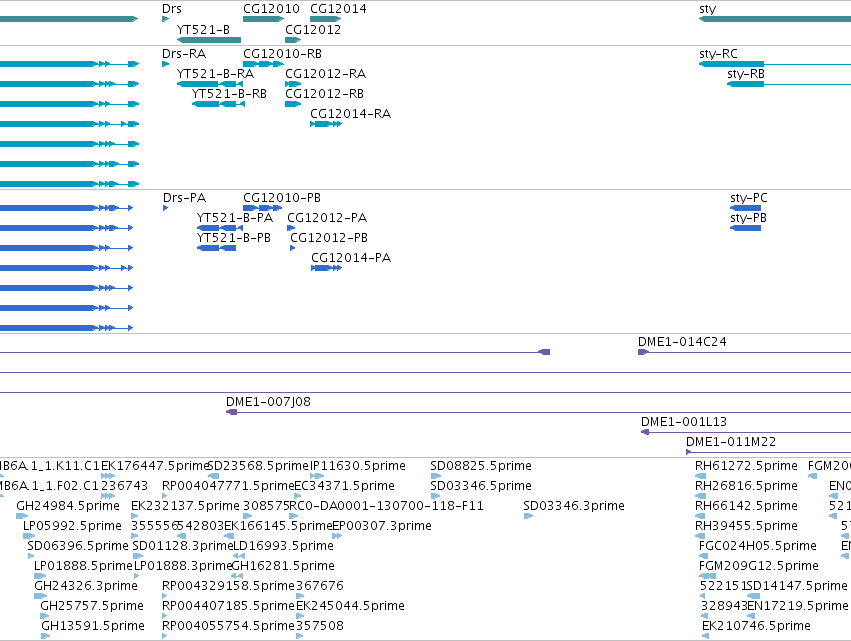Screen dimensions: 851x641
Task: Select the YT521-B-RA transcript
Action: tap(210, 84)
